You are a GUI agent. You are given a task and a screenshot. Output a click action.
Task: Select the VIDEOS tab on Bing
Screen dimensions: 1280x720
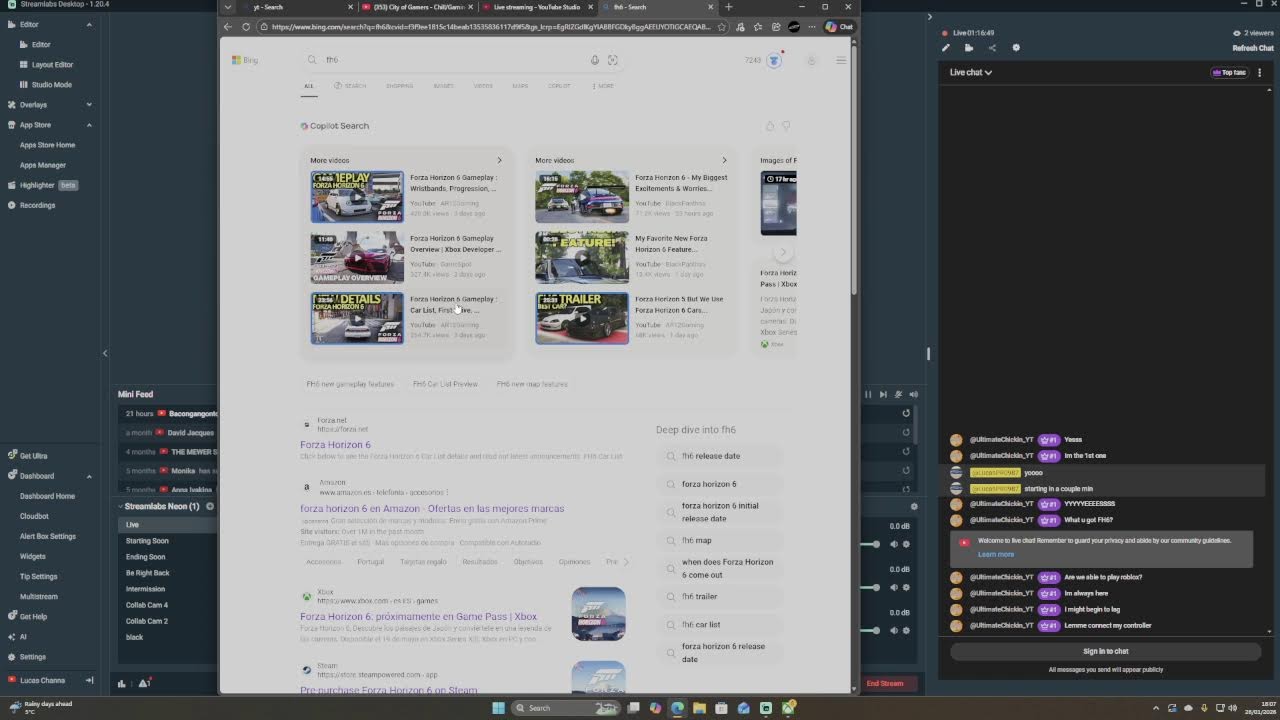click(483, 86)
